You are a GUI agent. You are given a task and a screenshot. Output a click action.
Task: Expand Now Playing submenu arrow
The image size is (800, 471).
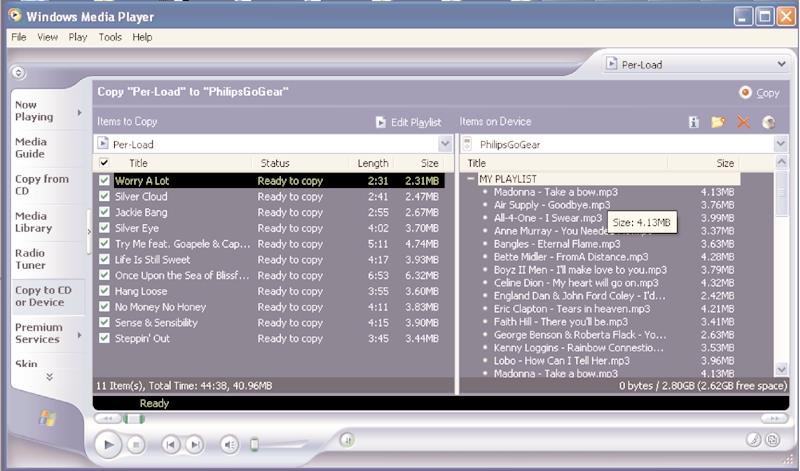click(x=79, y=112)
